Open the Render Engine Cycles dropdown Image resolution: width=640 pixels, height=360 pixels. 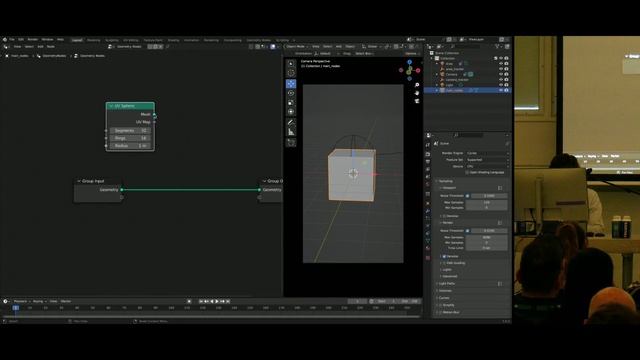tap(488, 153)
